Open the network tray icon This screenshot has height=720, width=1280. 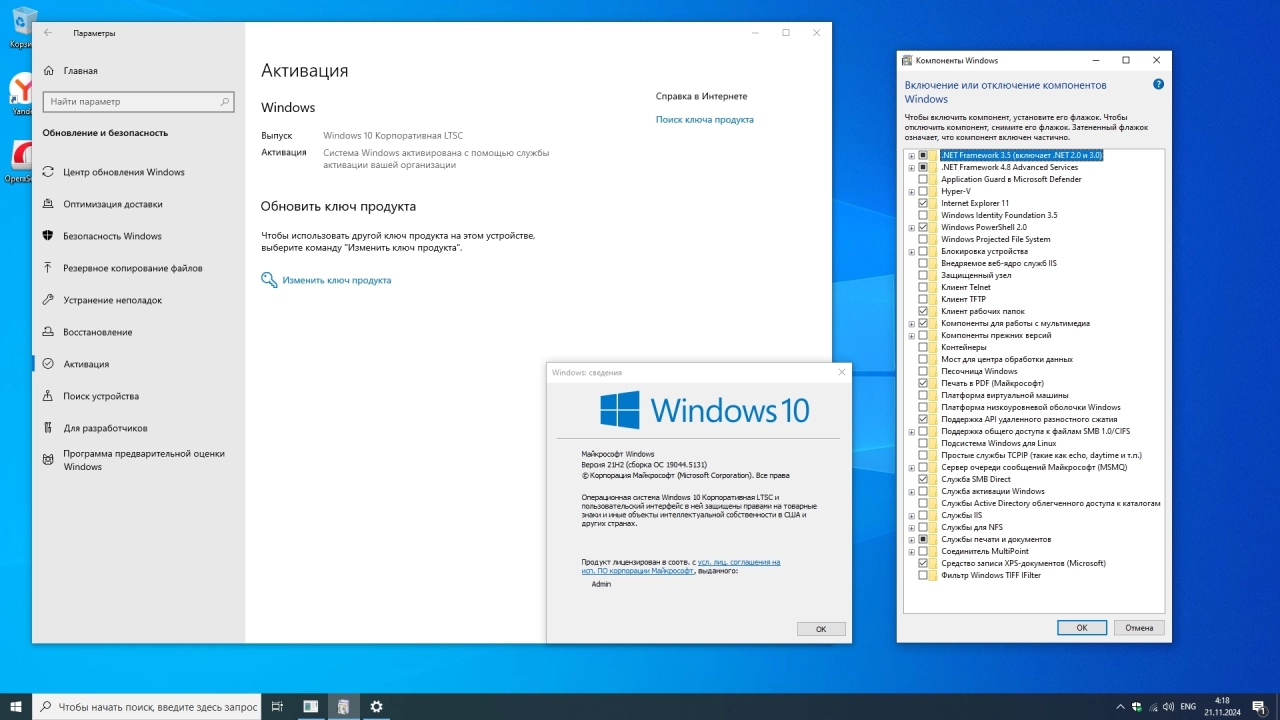point(1155,706)
